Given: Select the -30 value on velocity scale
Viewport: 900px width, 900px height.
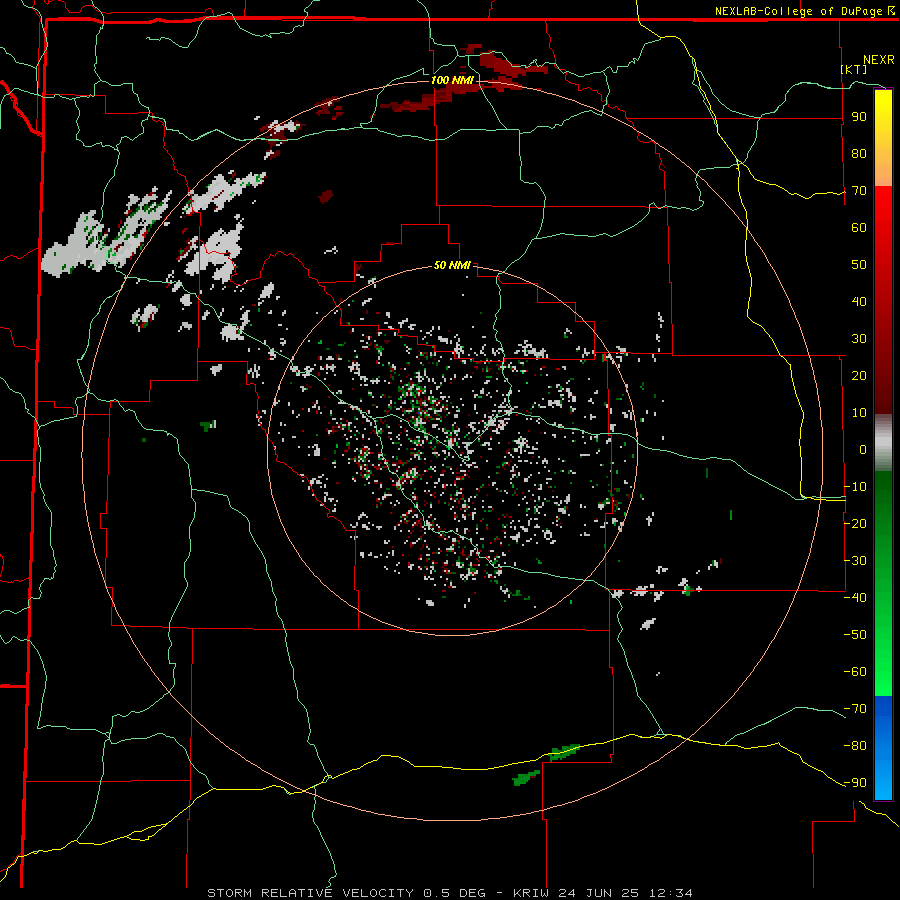Looking at the screenshot, I should pyautogui.click(x=855, y=561).
